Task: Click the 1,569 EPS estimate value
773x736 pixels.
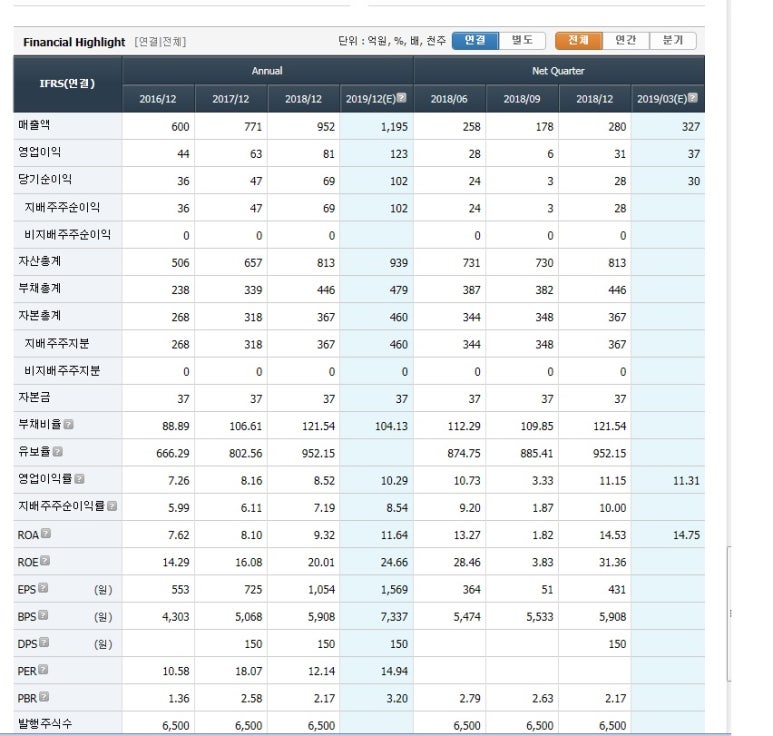Action: pyautogui.click(x=394, y=589)
